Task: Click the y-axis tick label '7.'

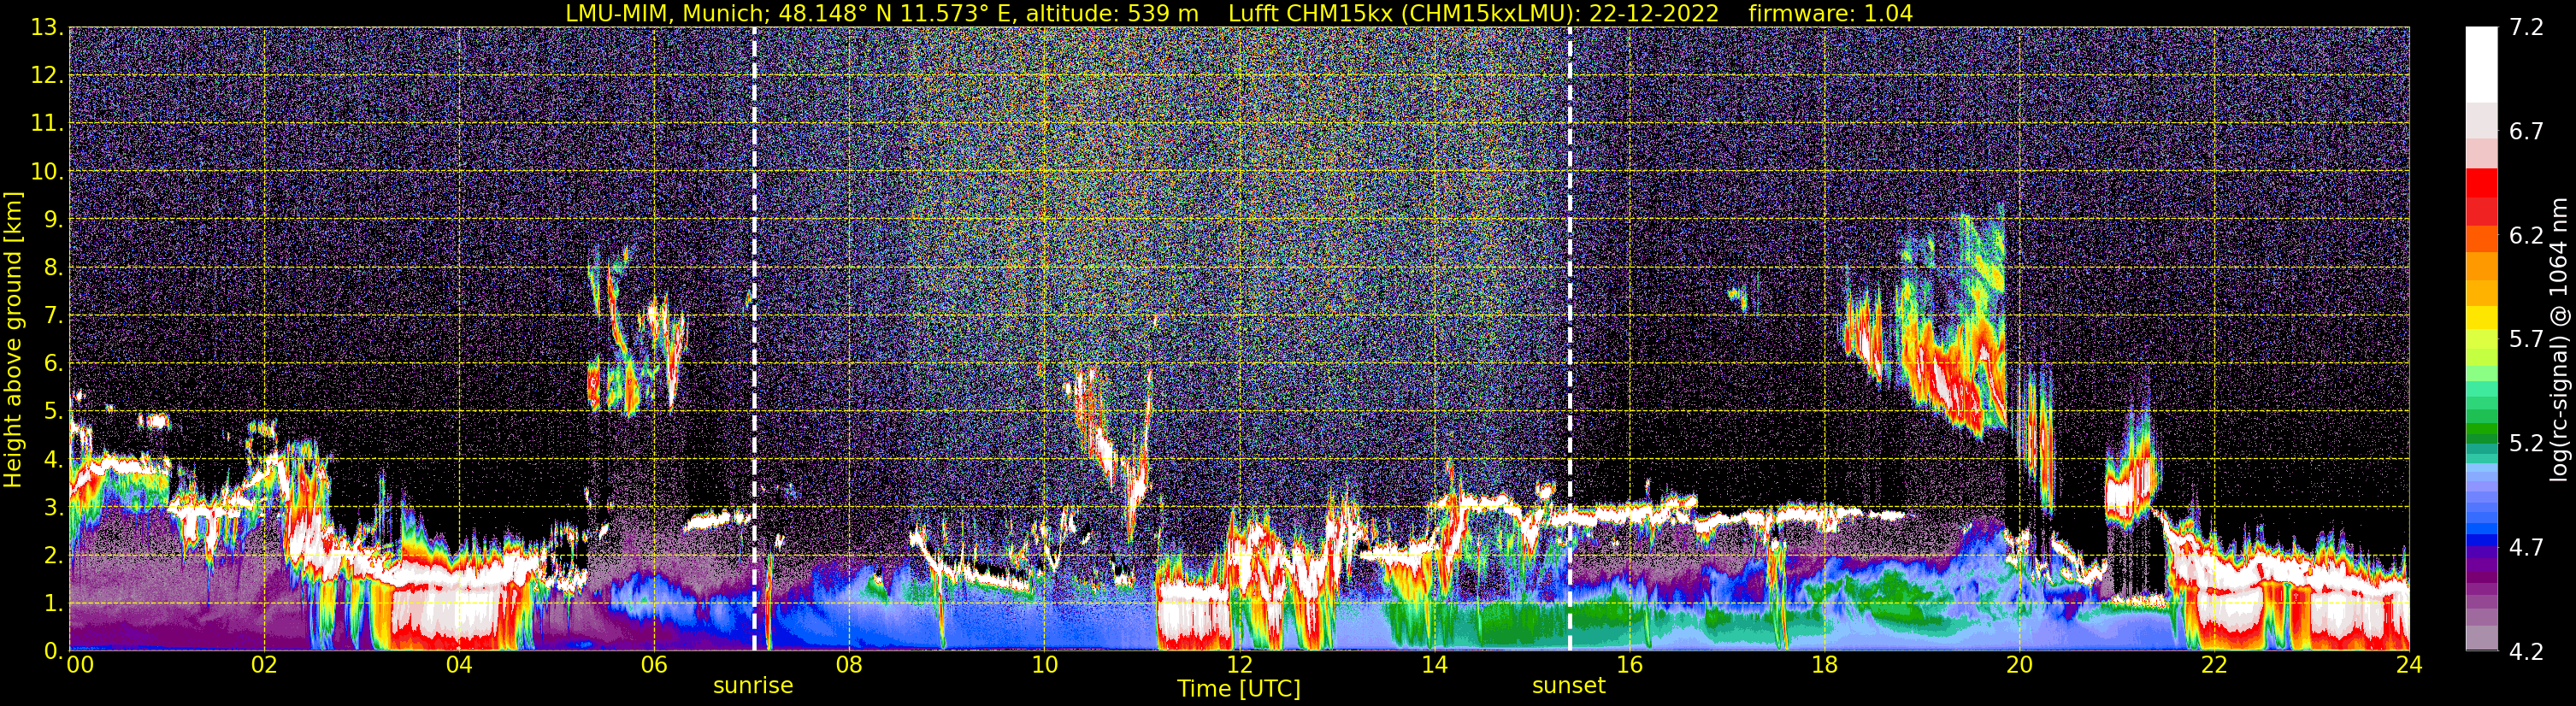Action: (x=54, y=316)
